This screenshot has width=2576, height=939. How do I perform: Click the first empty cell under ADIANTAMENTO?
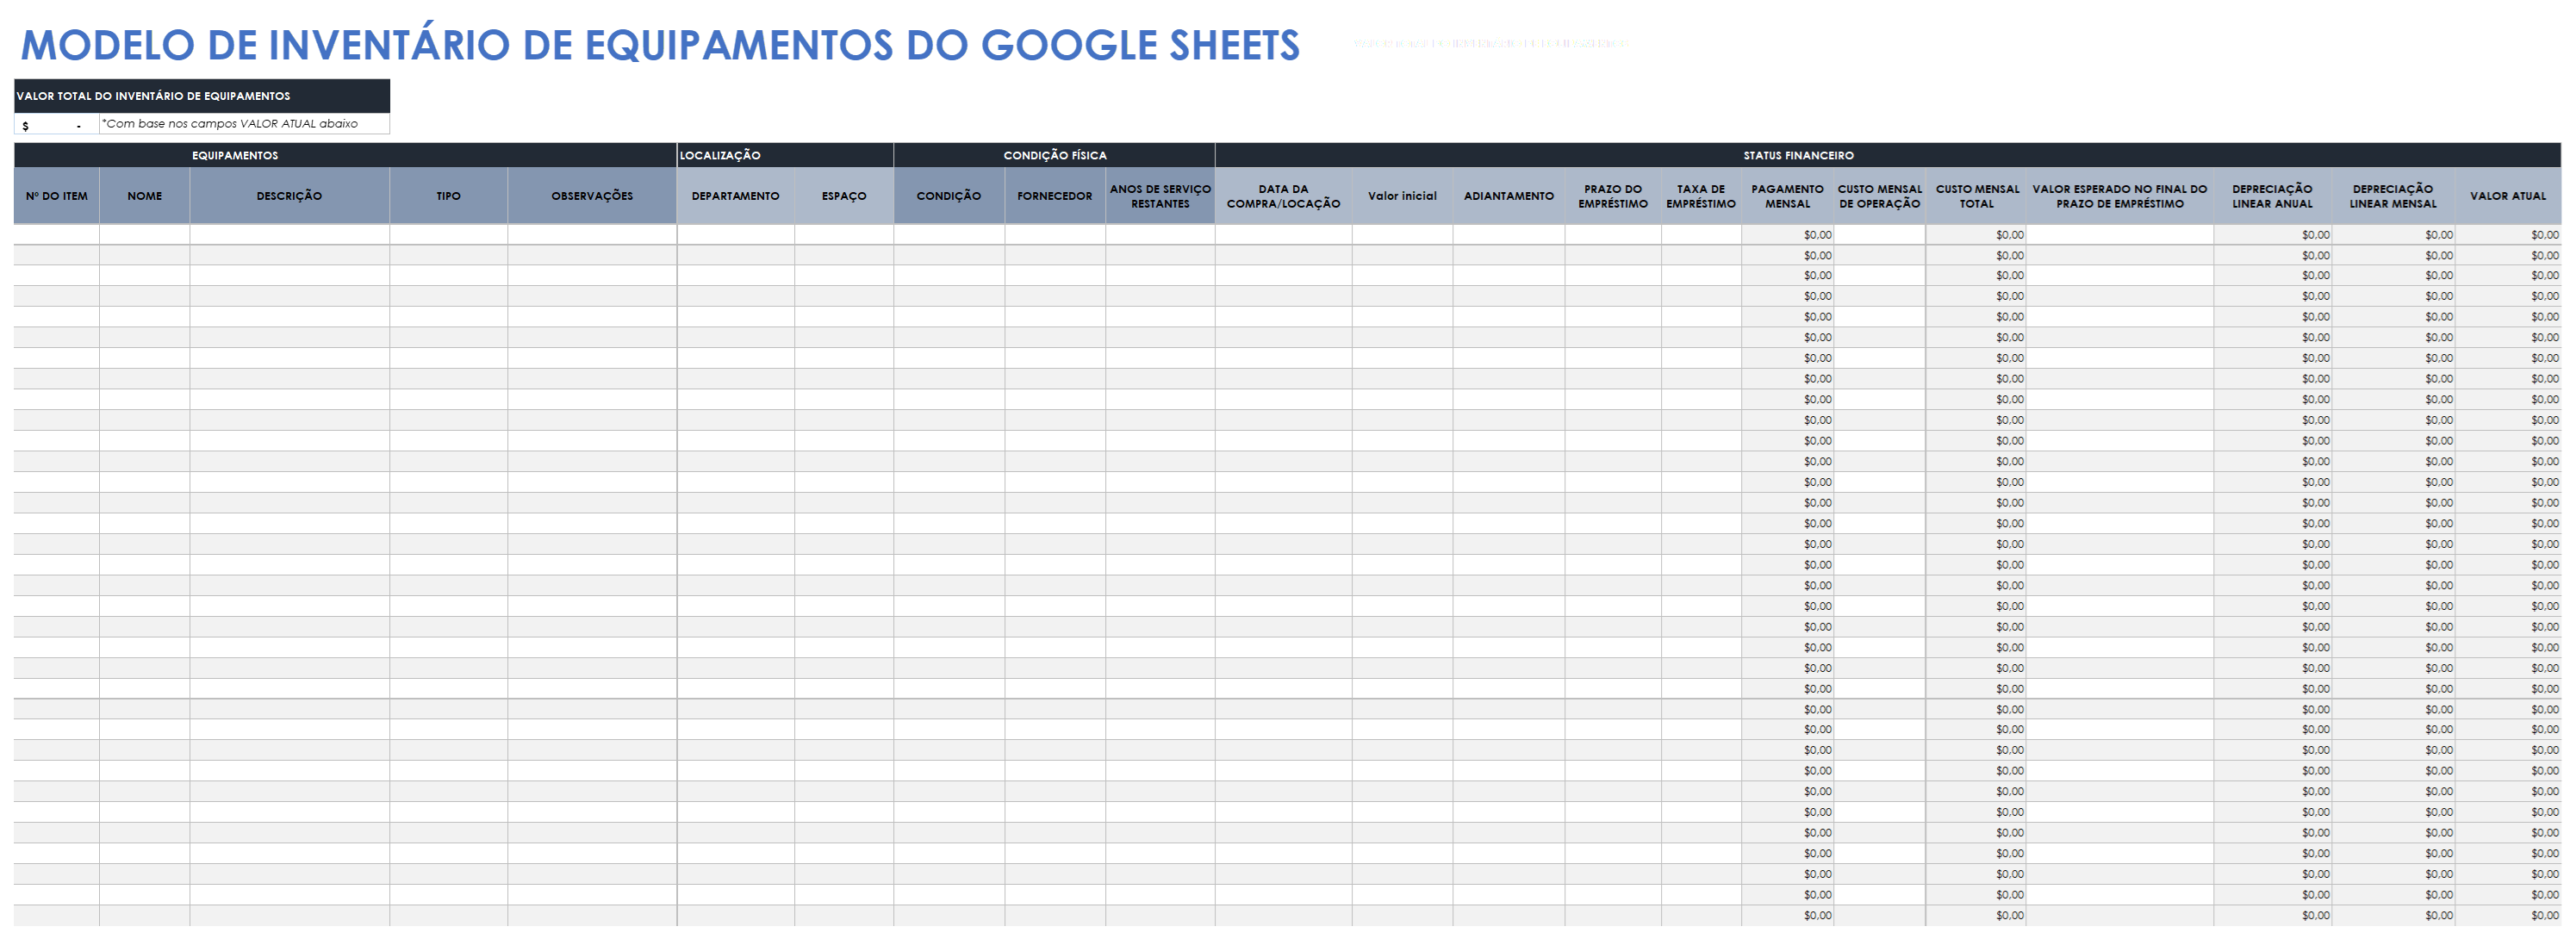click(x=1509, y=235)
